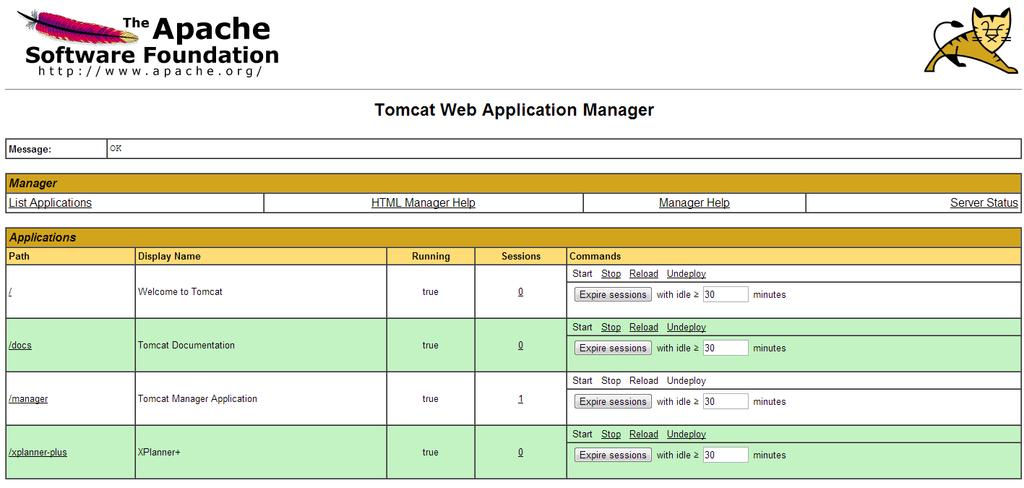Click the 'Display Name' column header
The width and height of the screenshot is (1024, 488).
coord(169,256)
